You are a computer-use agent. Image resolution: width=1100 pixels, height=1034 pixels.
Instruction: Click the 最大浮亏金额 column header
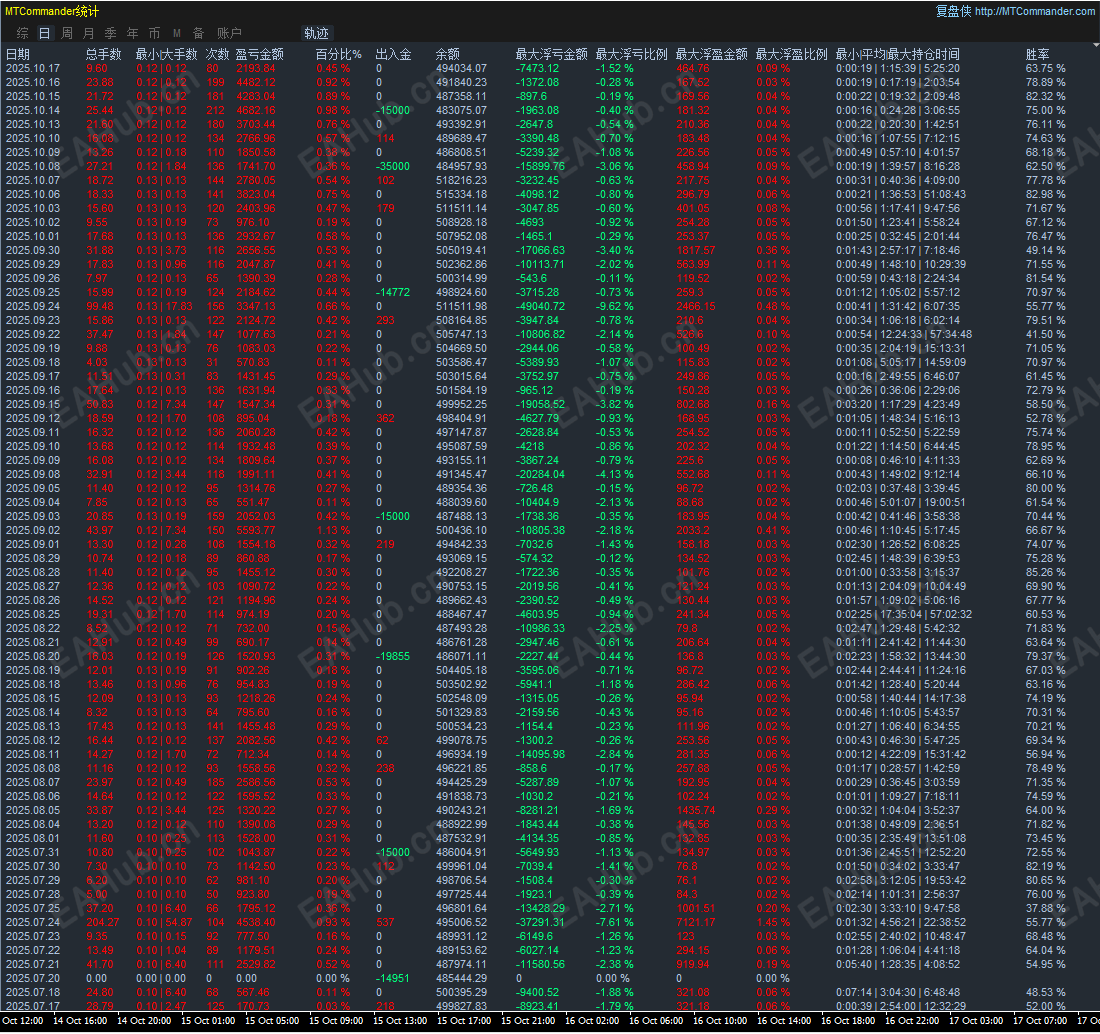pos(551,54)
